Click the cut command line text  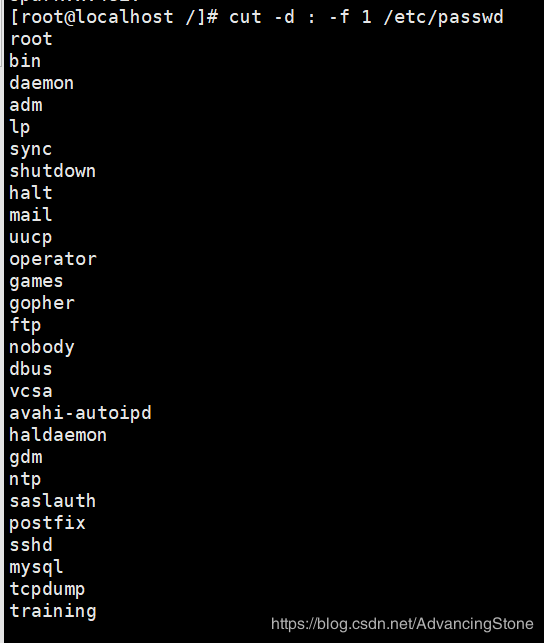pos(366,18)
